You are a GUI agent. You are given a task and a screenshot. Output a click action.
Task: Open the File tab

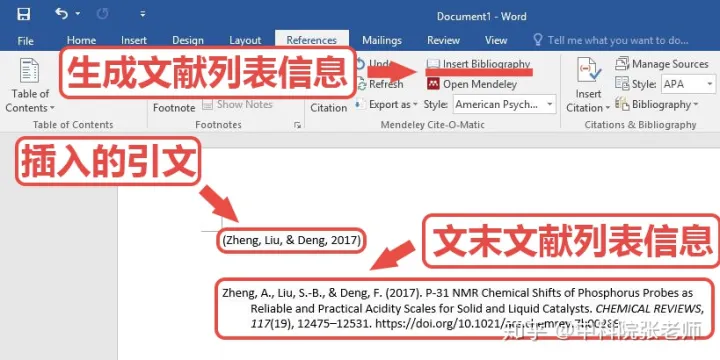pos(25,40)
